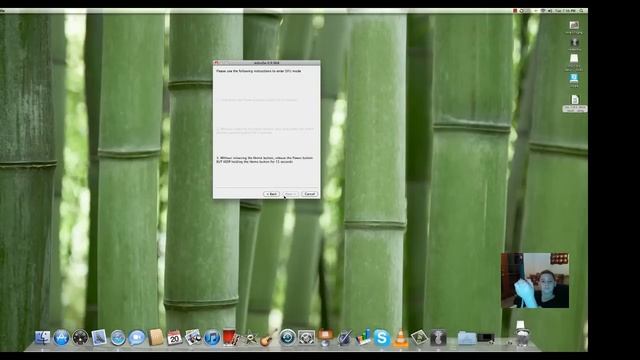Open Address Book in the Dock
Screen dimensions: 640x360
pyautogui.click(x=156, y=338)
